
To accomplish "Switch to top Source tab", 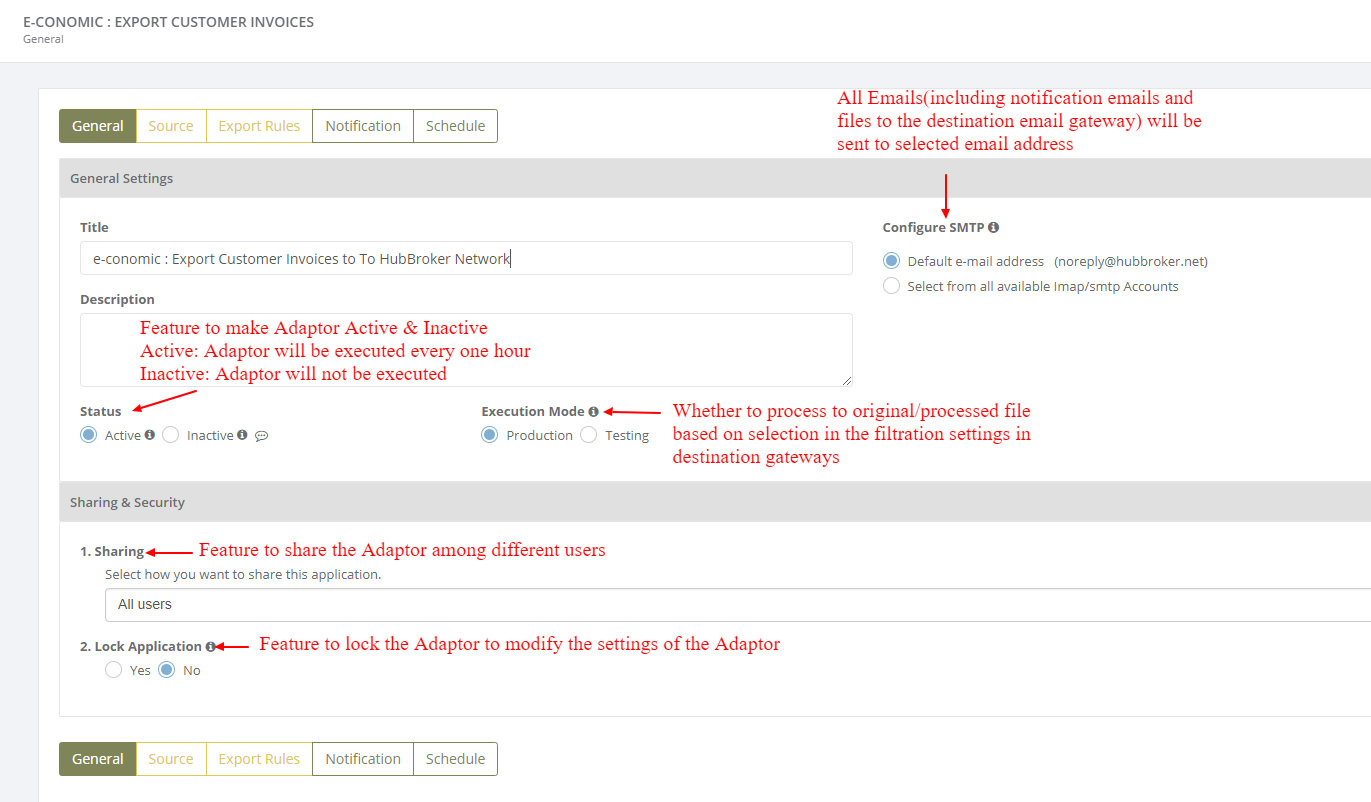I will tap(171, 126).
